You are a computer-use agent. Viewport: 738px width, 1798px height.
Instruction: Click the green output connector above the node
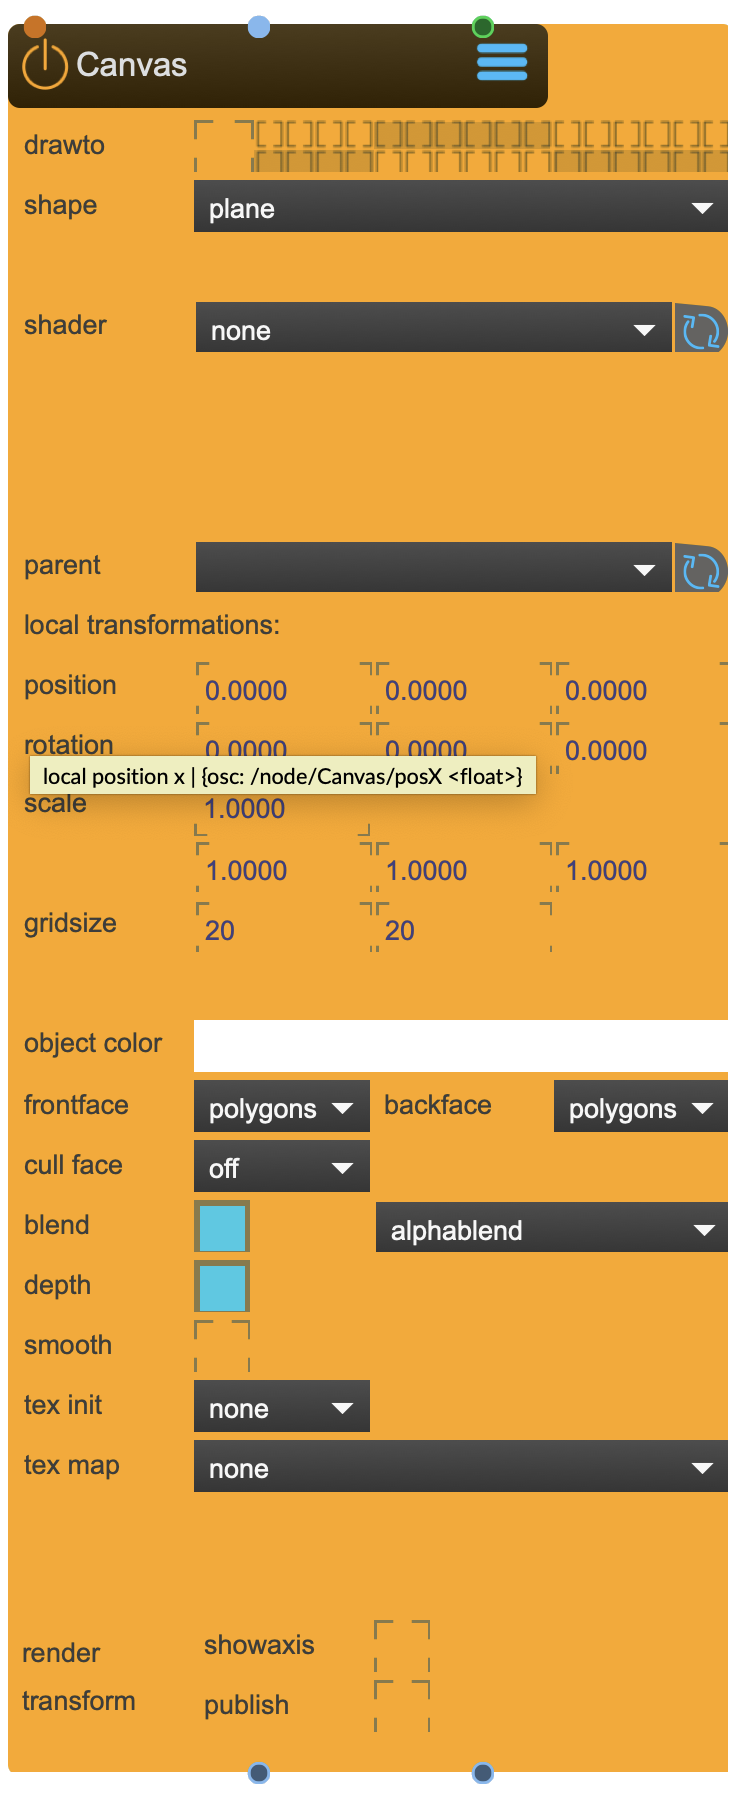(481, 27)
